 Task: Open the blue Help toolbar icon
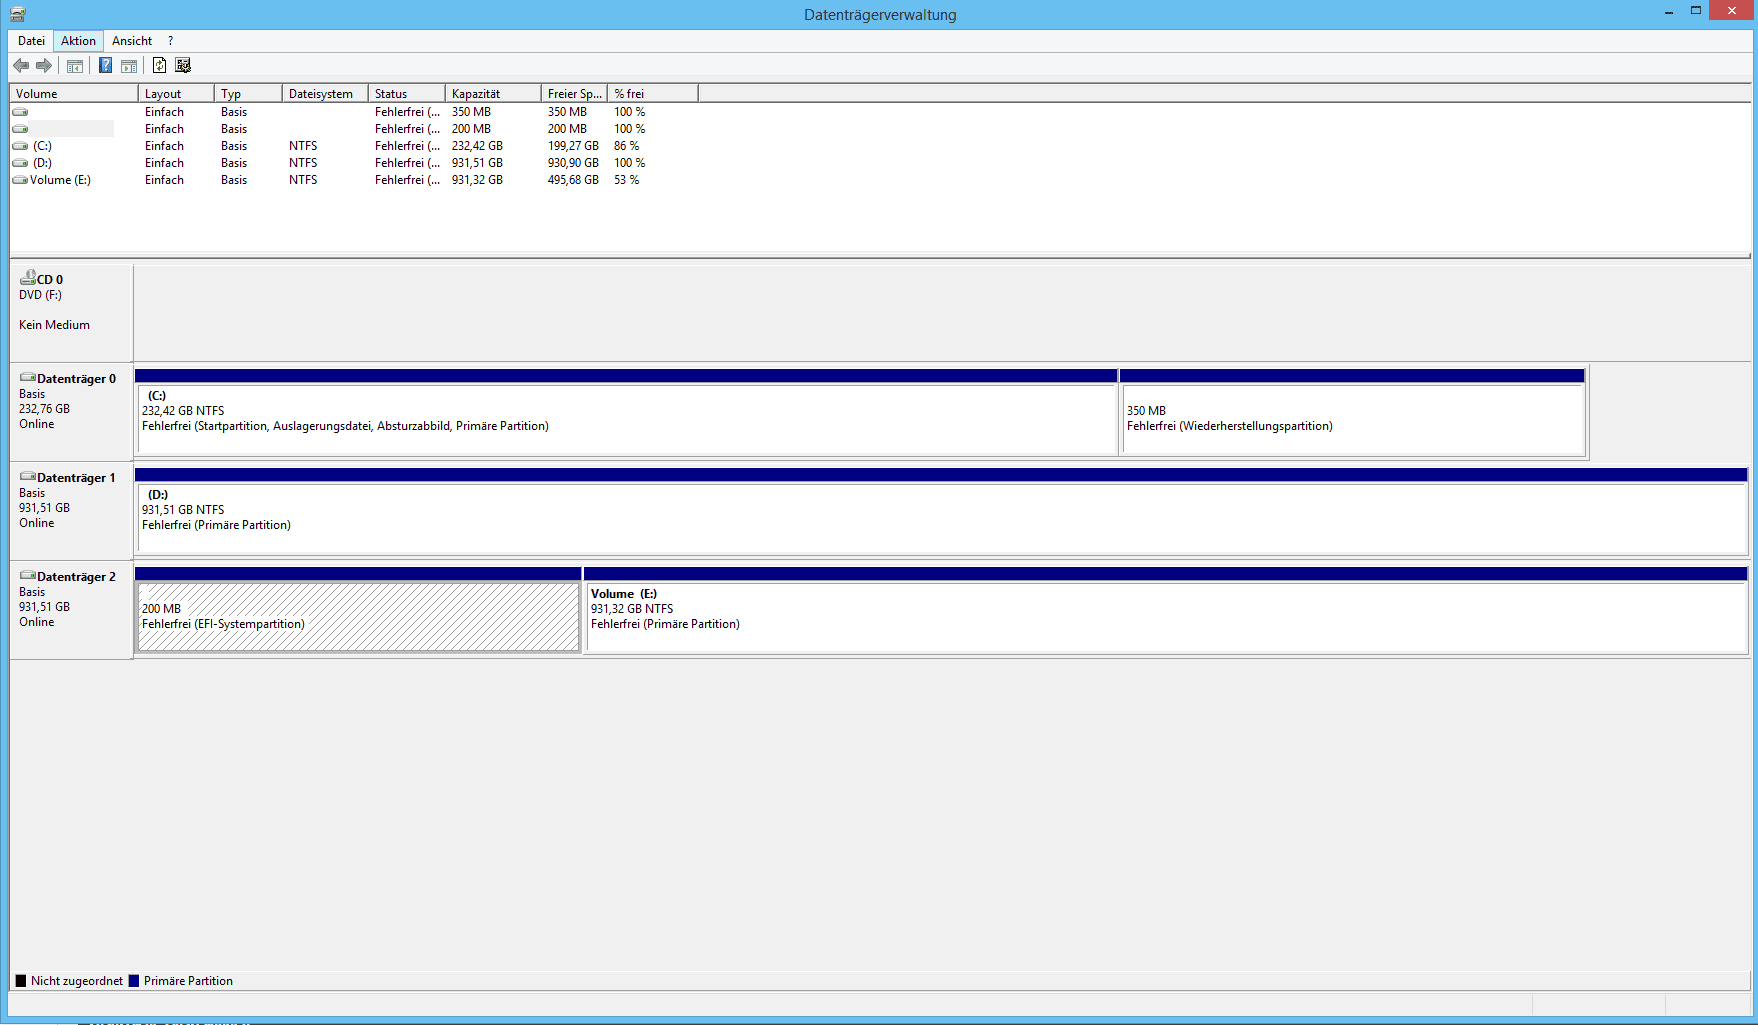(105, 66)
